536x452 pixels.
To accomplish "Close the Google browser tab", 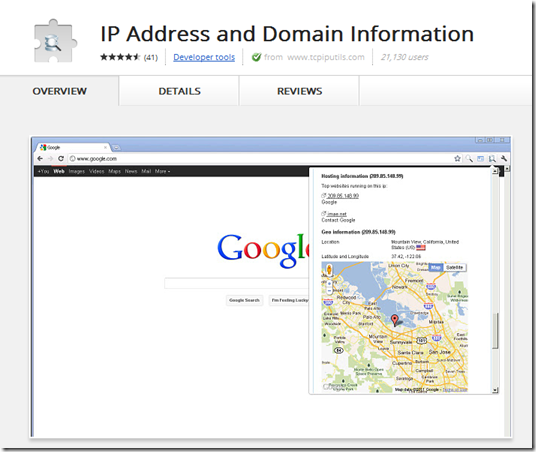I will pyautogui.click(x=106, y=147).
